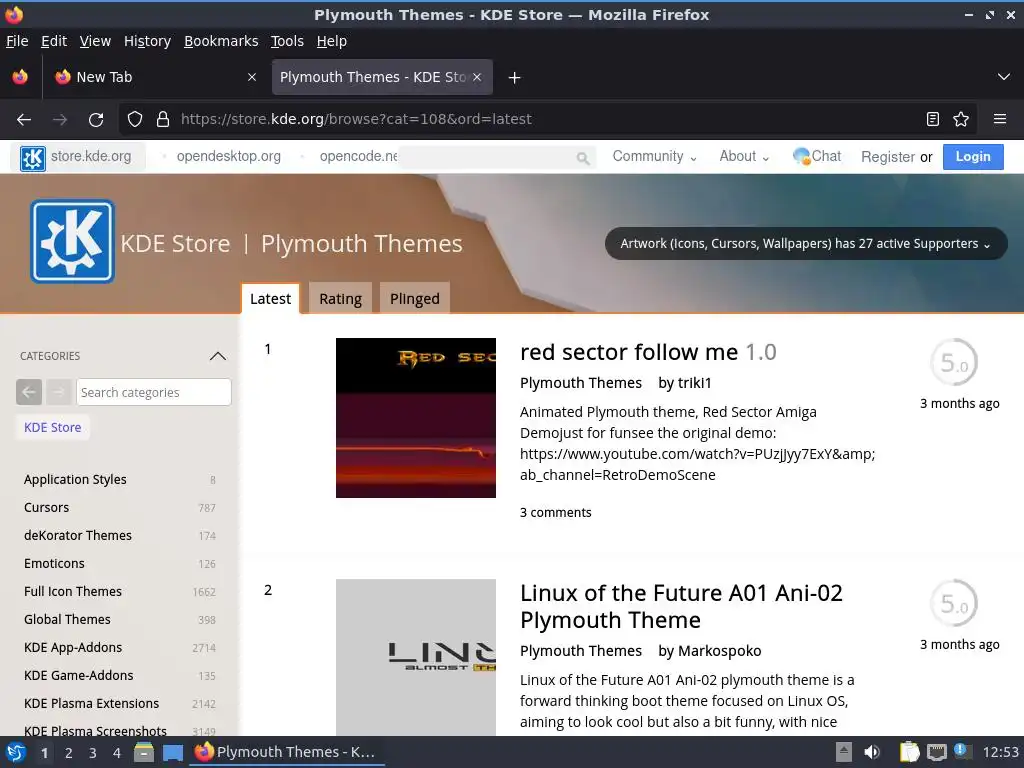Toggle reader view icon
The height and width of the screenshot is (768, 1024).
[x=933, y=120]
